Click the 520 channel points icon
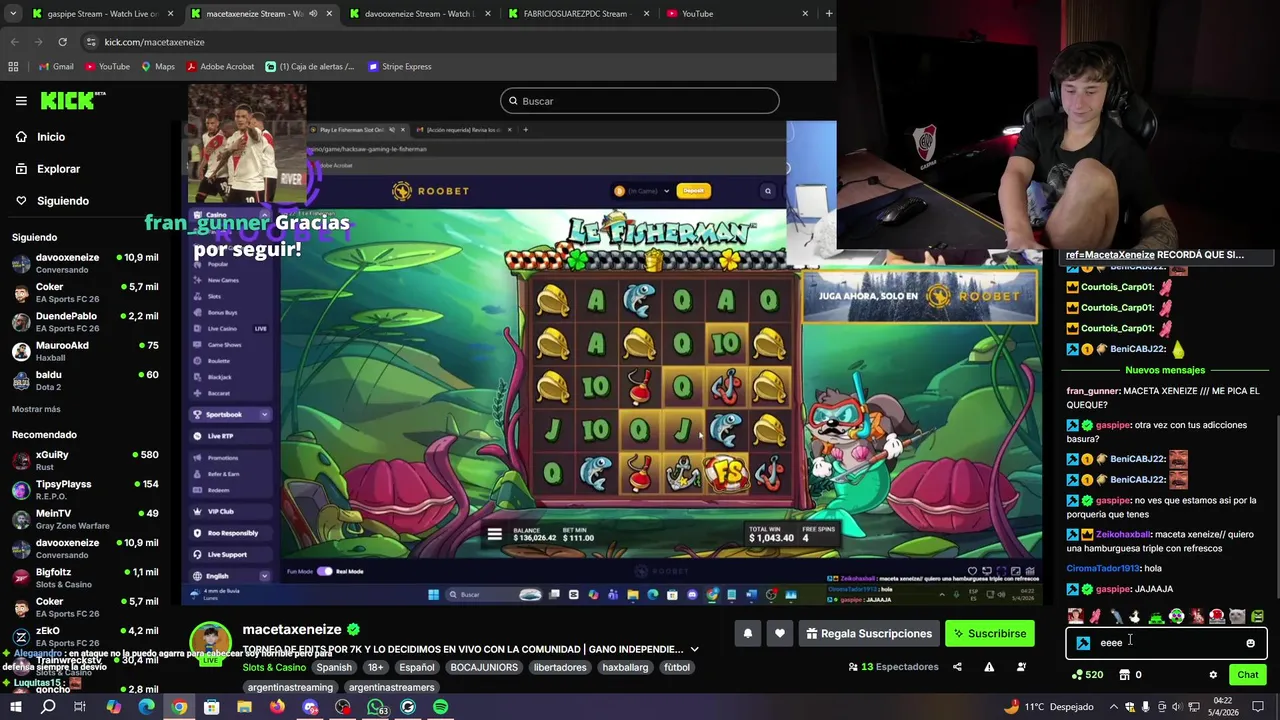The width and height of the screenshot is (1280, 720). 1087,675
